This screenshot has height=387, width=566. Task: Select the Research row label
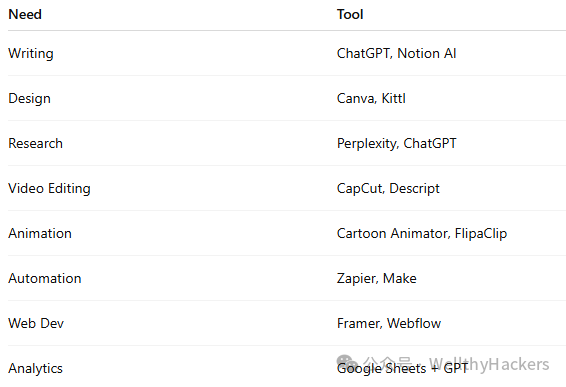point(35,143)
